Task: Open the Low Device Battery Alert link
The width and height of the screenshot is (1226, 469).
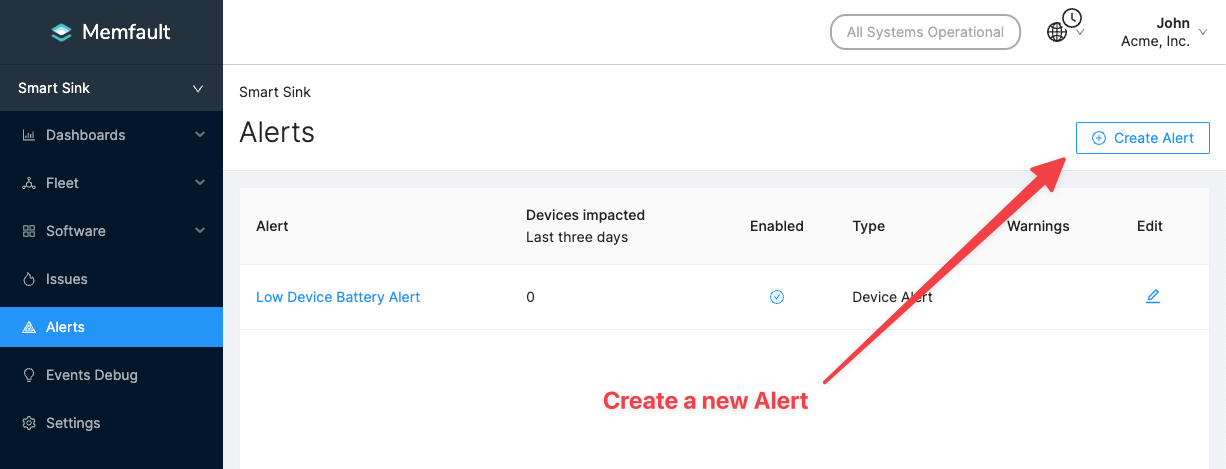Action: (338, 297)
